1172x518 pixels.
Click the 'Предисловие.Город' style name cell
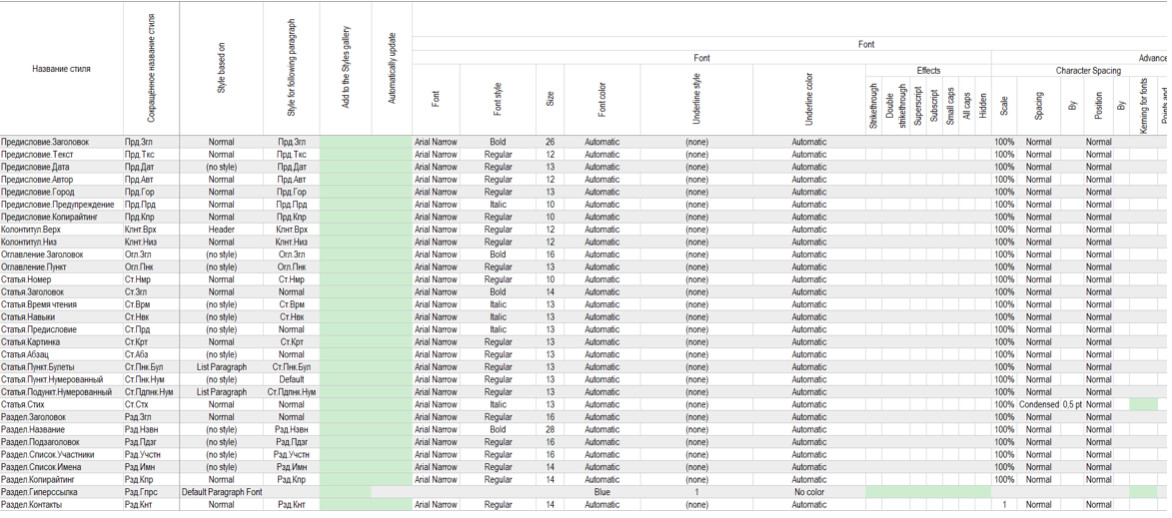point(61,191)
